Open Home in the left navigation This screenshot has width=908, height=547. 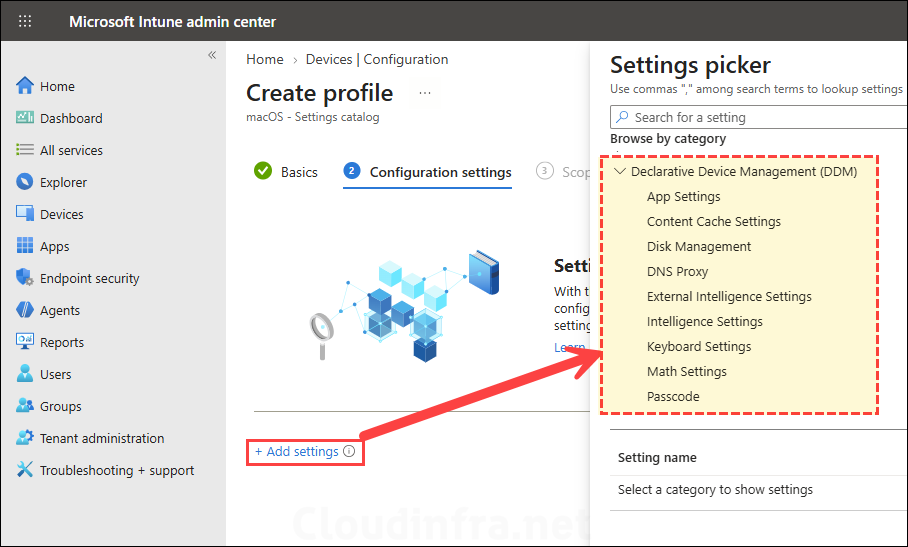click(x=57, y=86)
